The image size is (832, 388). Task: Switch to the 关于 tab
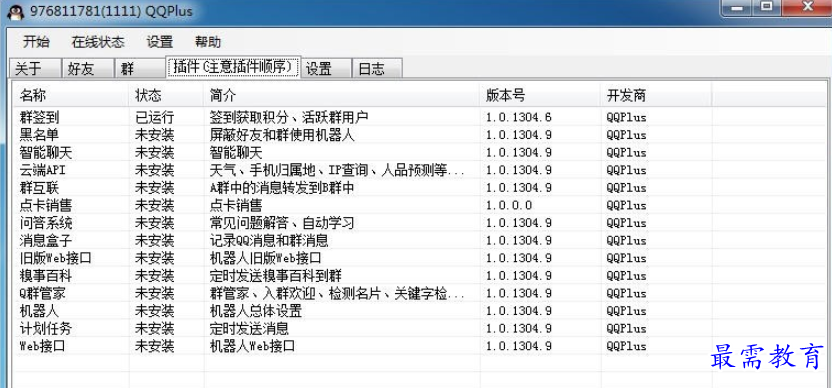[x=35, y=68]
